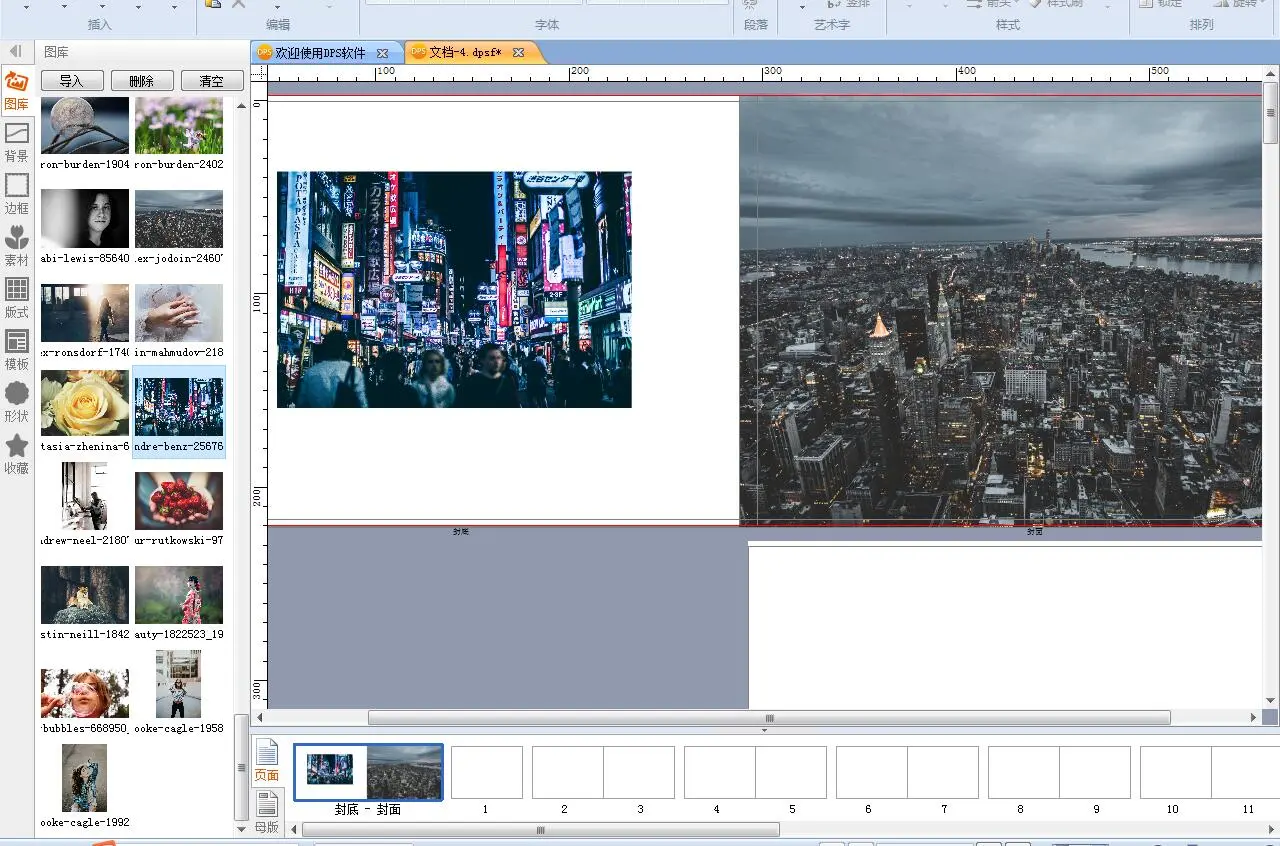
Task: Open page 10 thumbnail in the page strip
Action: pos(1176,772)
